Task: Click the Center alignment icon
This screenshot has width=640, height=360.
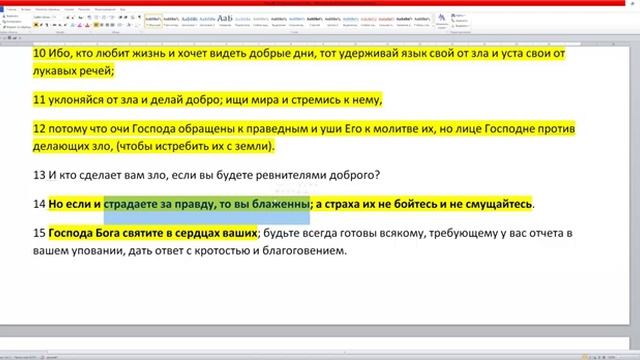Action: 102,25
